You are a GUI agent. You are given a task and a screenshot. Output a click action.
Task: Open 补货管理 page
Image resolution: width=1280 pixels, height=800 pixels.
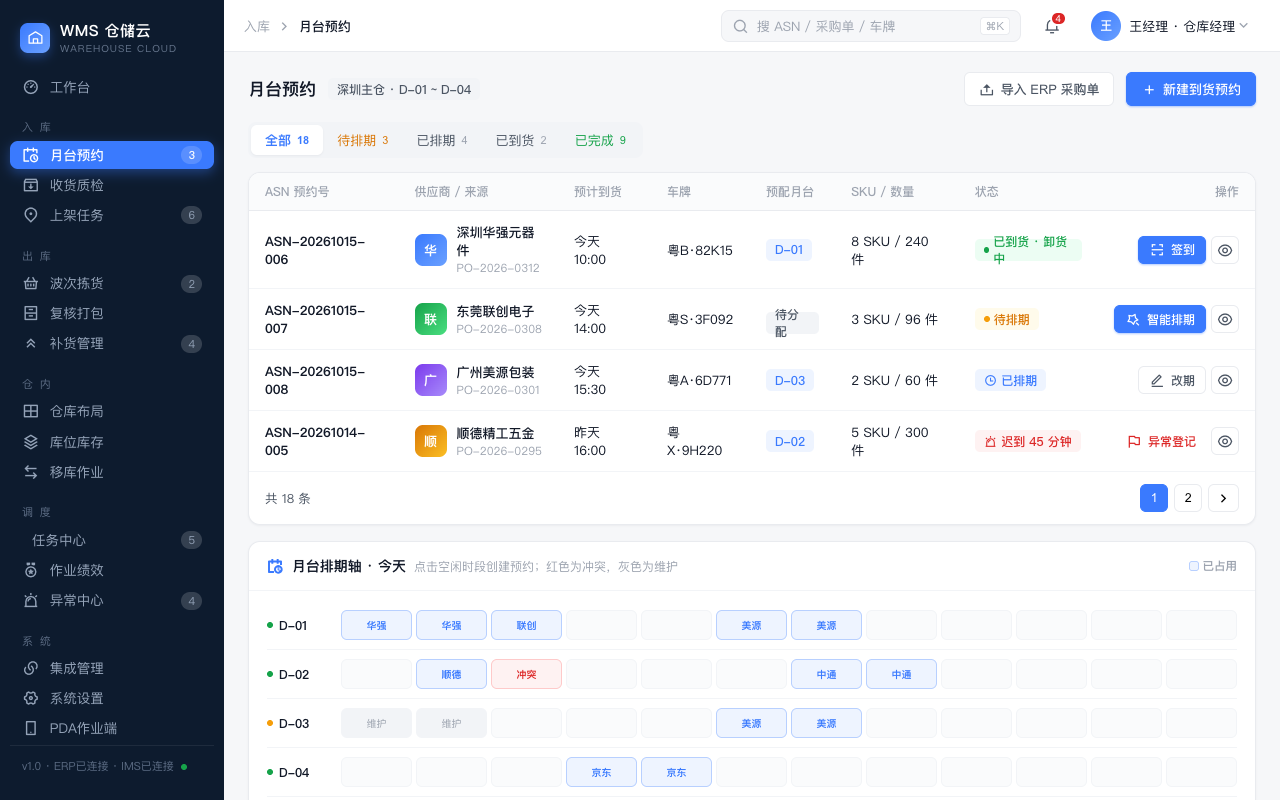click(x=112, y=343)
